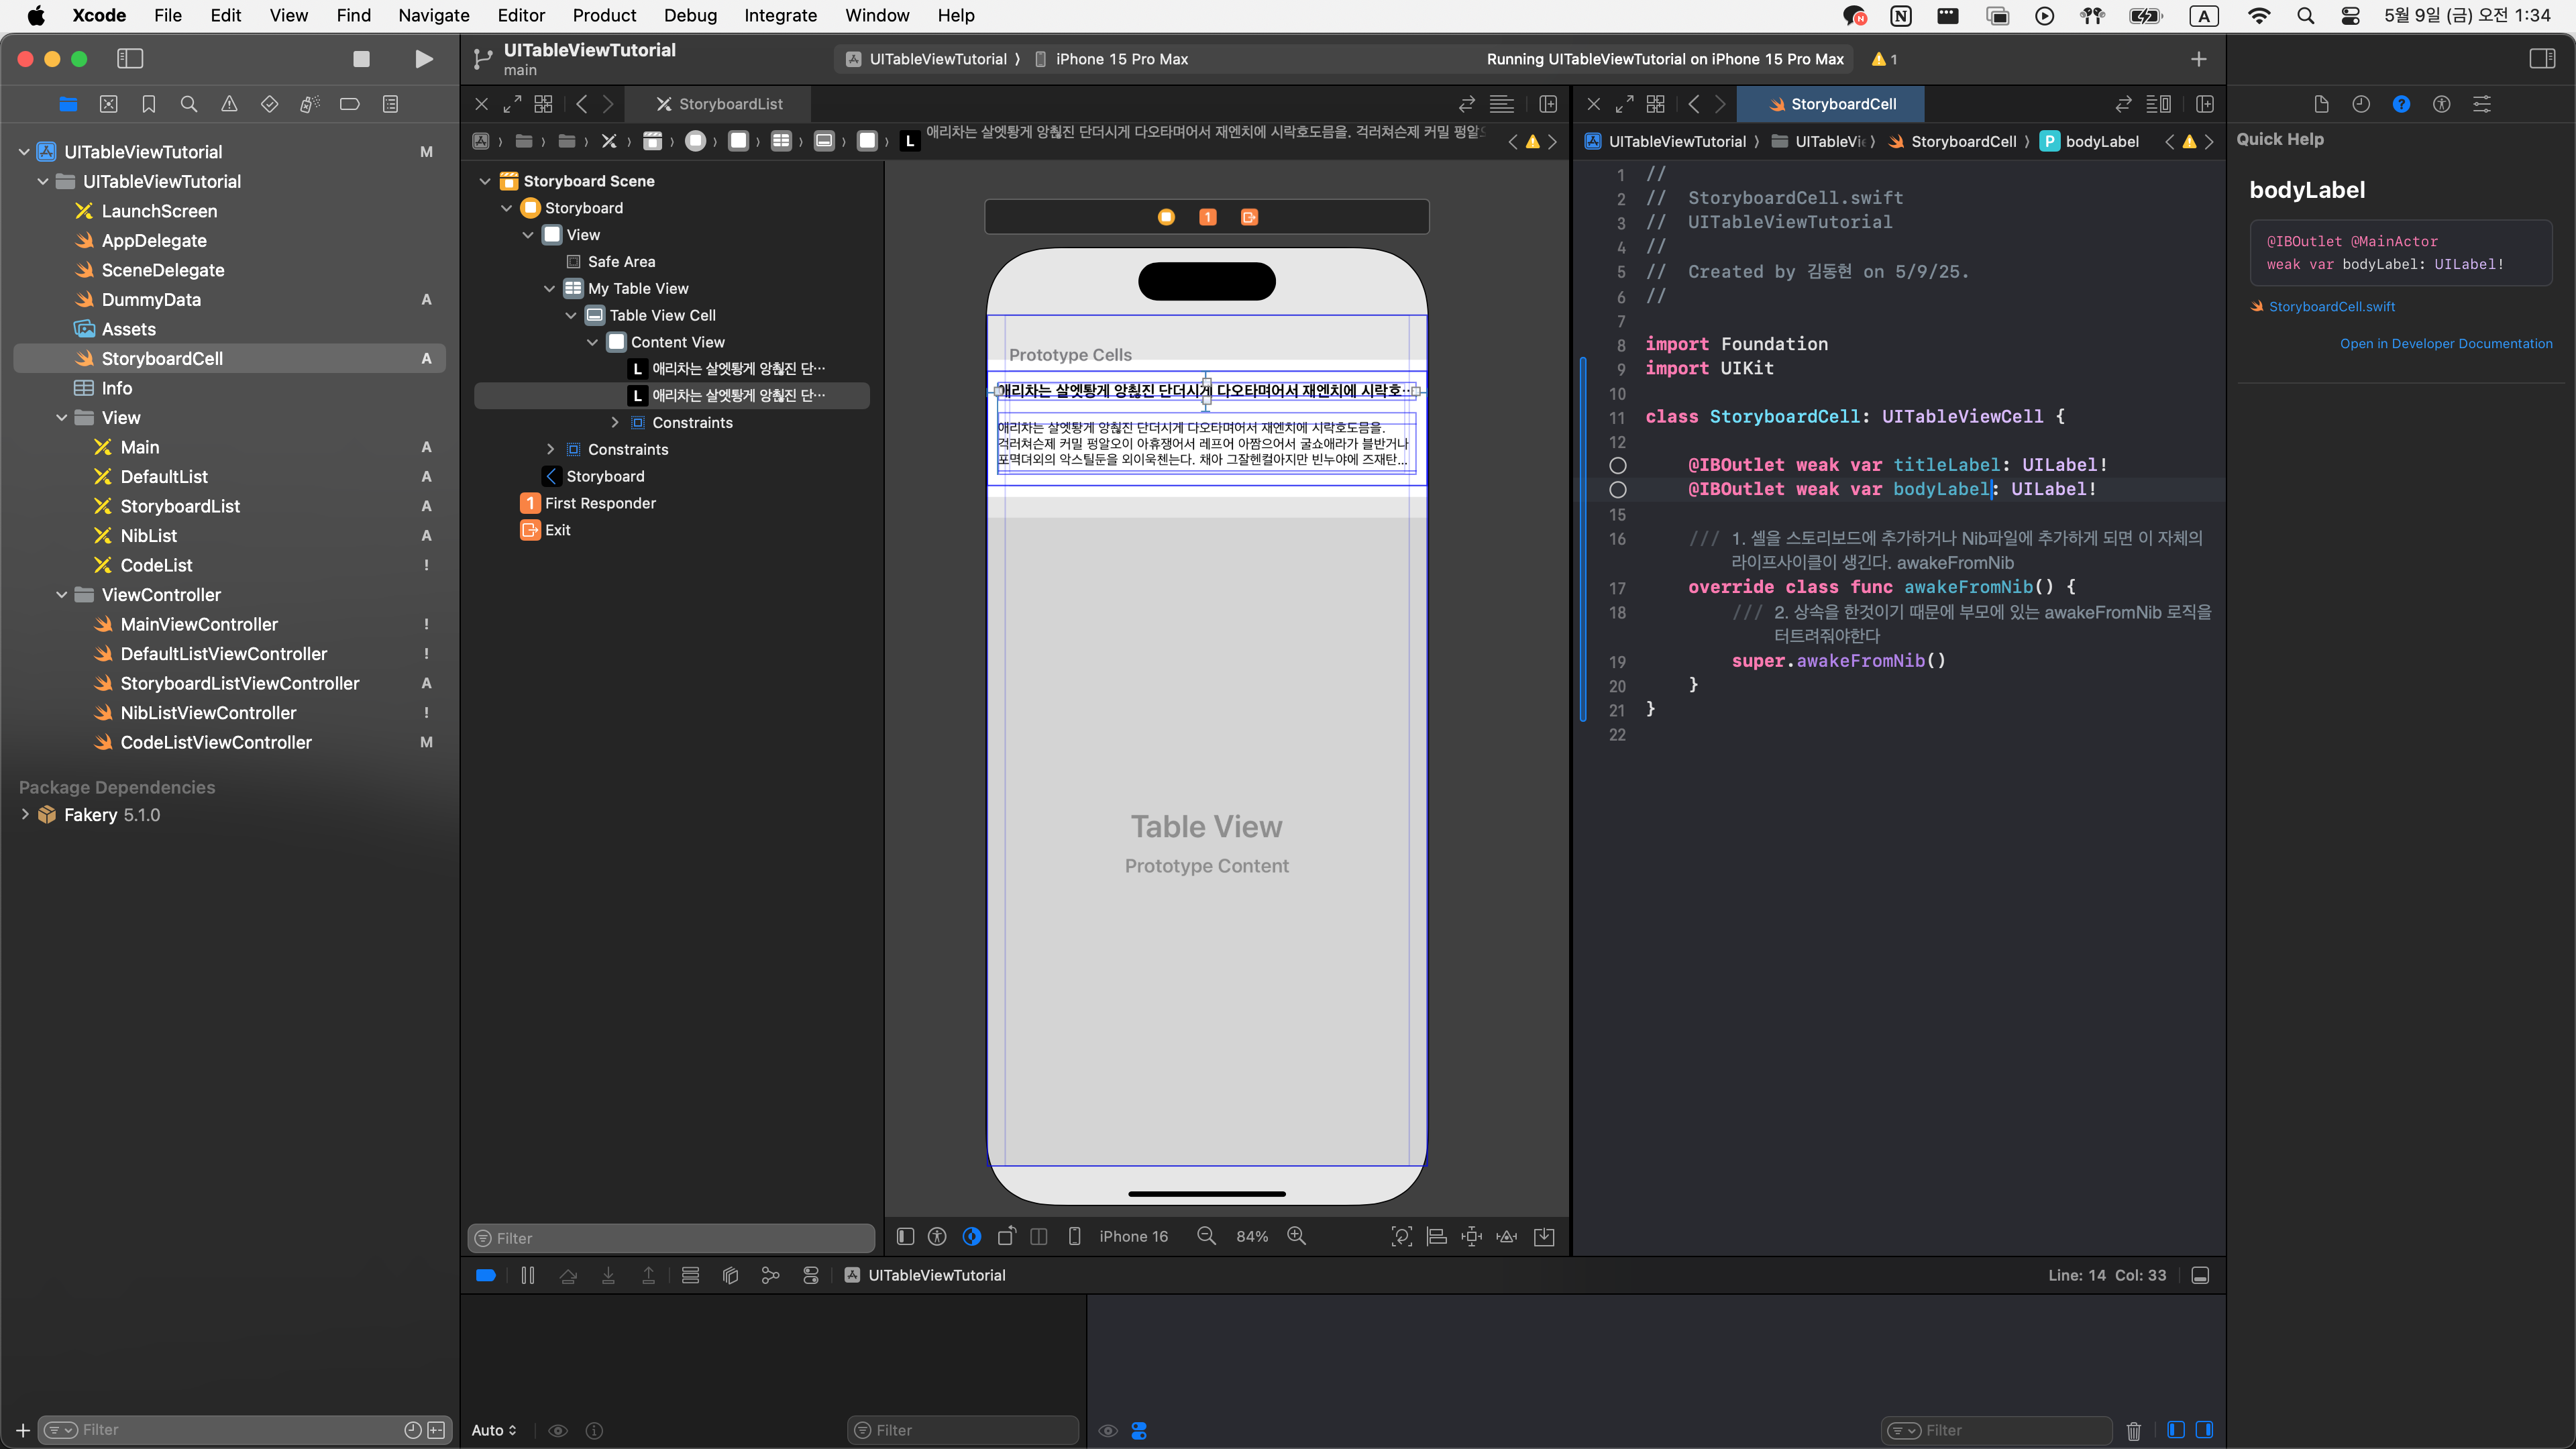
Task: Select the Project navigator folder icon
Action: 68,104
